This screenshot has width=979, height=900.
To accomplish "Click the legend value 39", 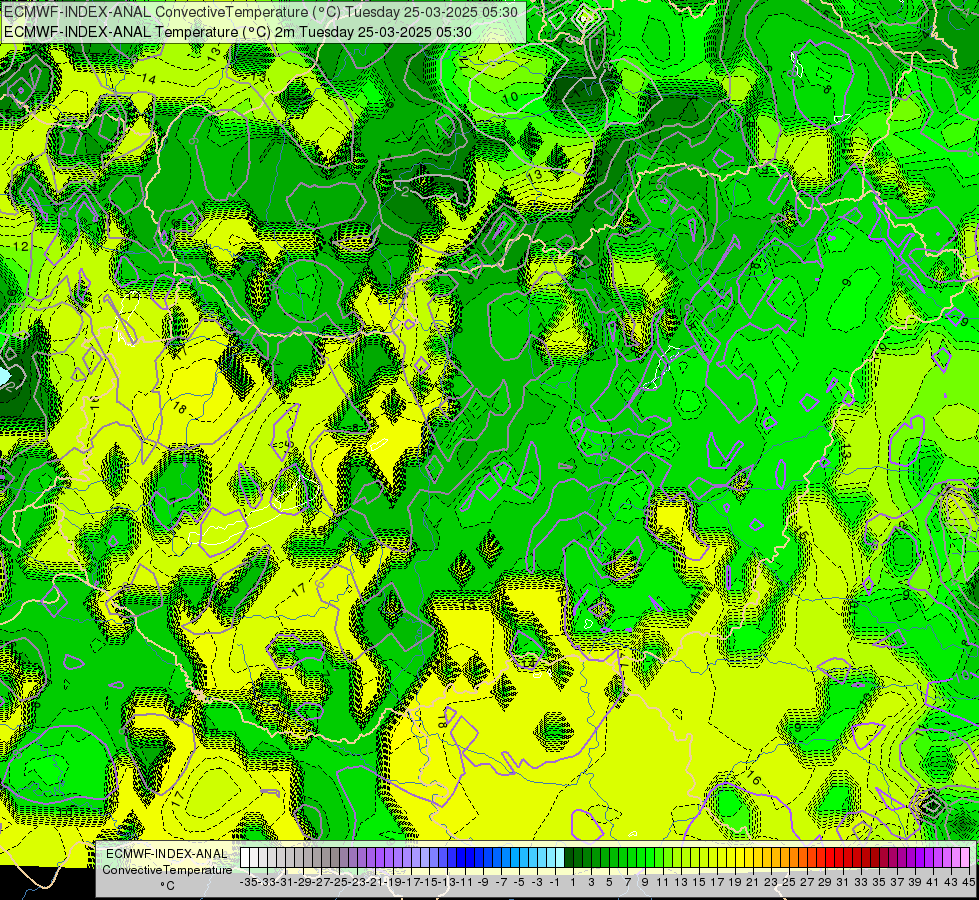I will point(915,882).
